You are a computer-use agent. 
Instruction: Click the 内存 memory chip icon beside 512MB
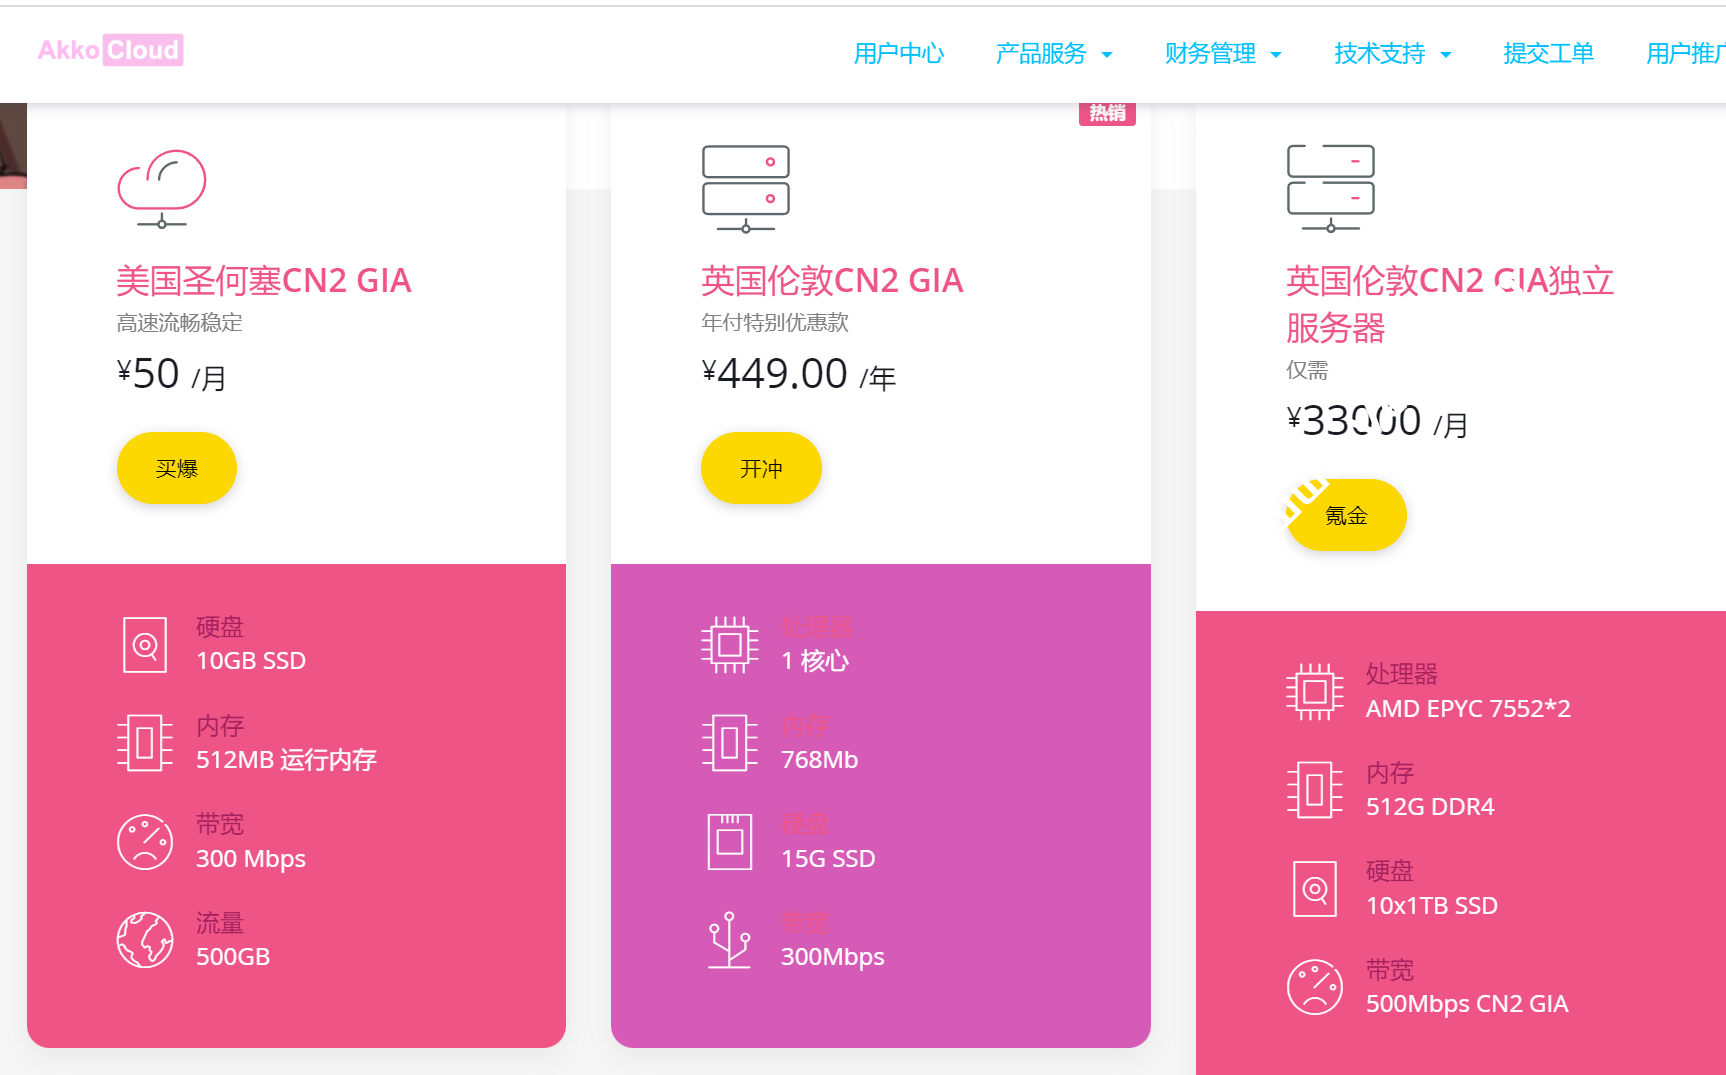[x=144, y=742]
